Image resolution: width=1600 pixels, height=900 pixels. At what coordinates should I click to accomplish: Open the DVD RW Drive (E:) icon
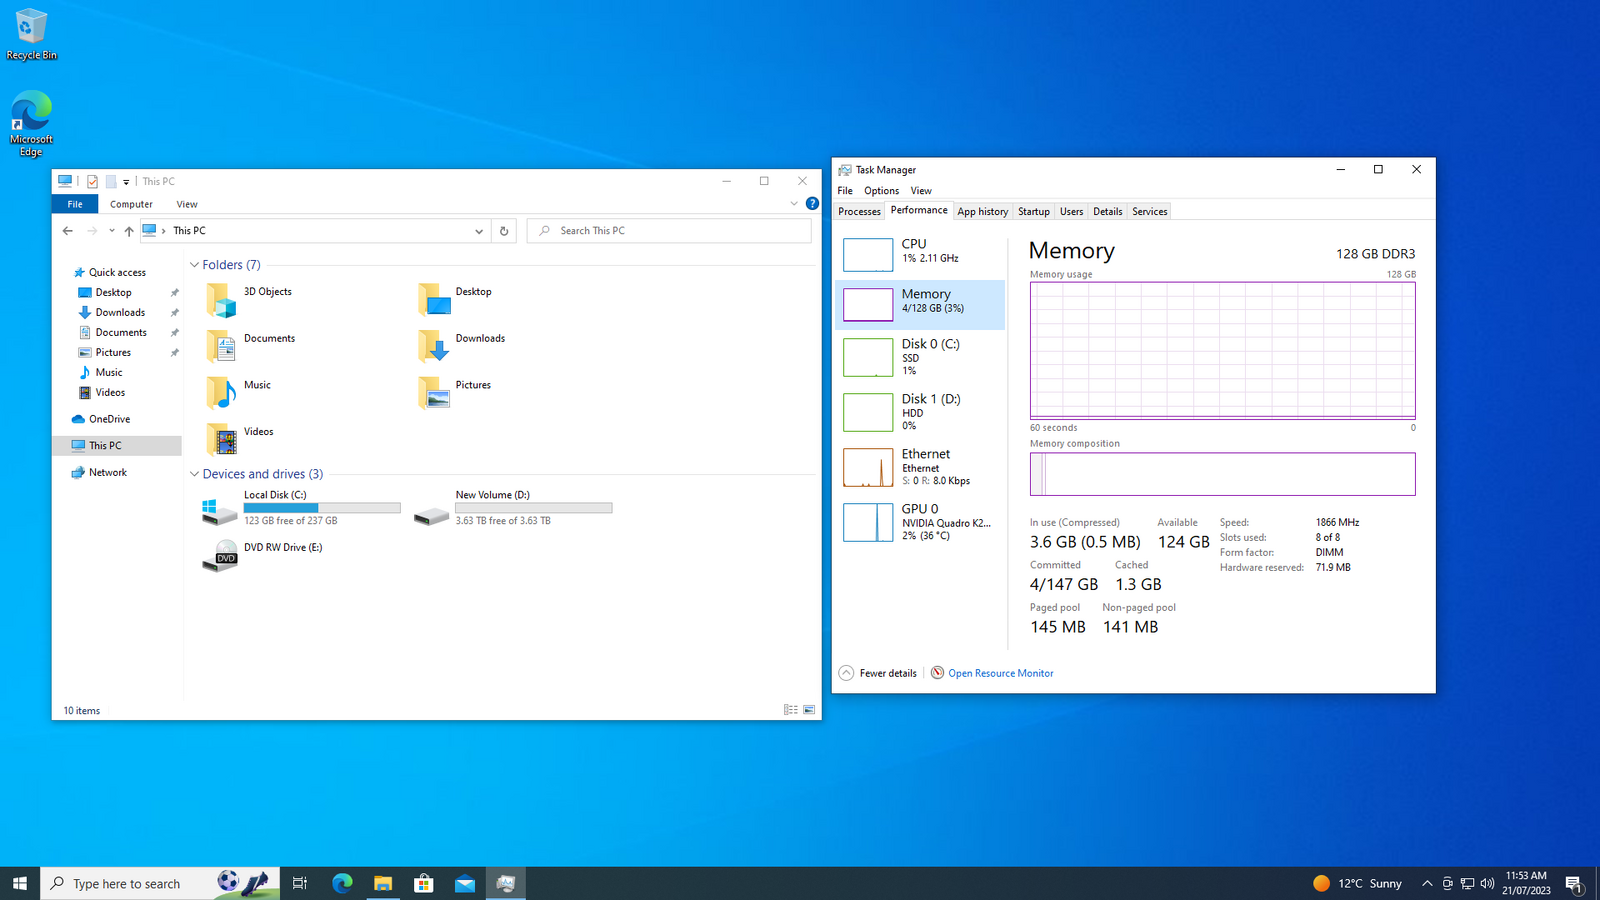pyautogui.click(x=220, y=555)
